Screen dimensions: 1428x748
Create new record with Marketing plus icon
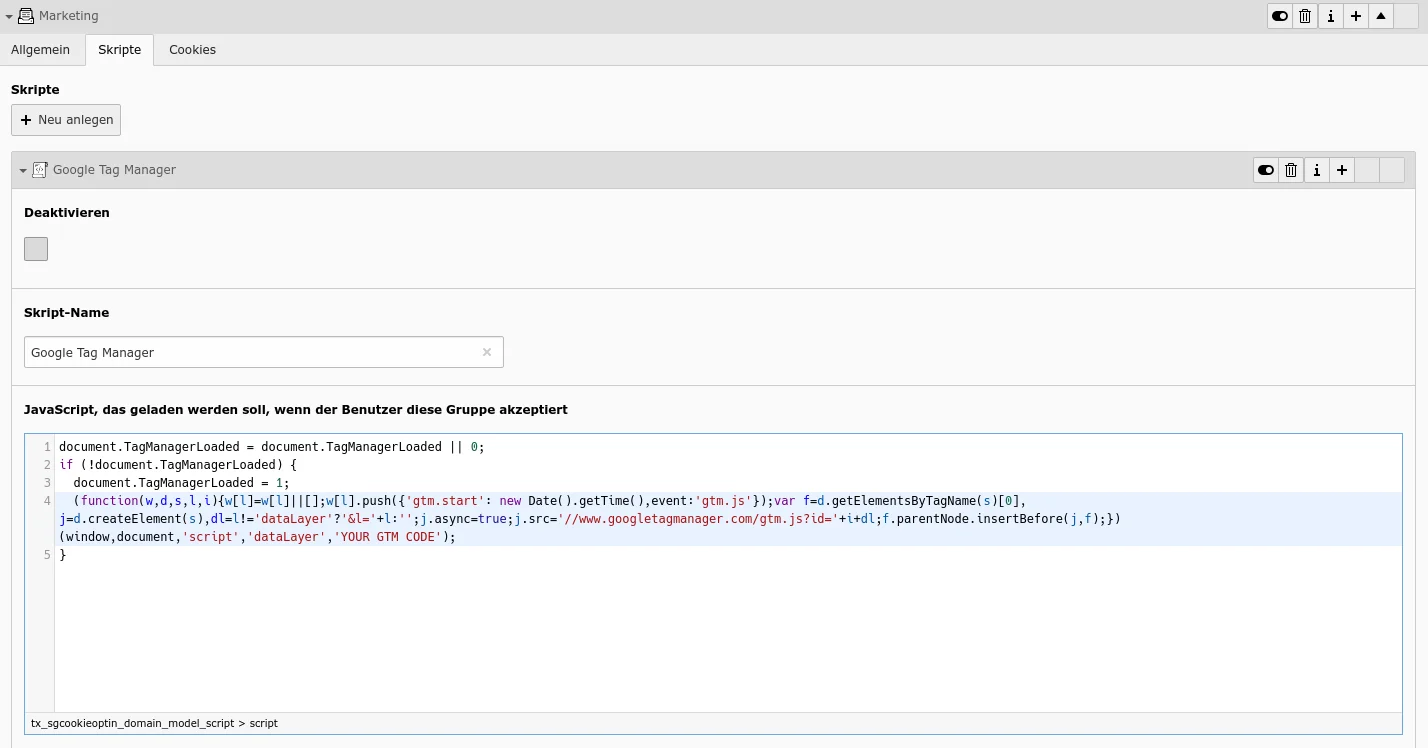point(1355,16)
